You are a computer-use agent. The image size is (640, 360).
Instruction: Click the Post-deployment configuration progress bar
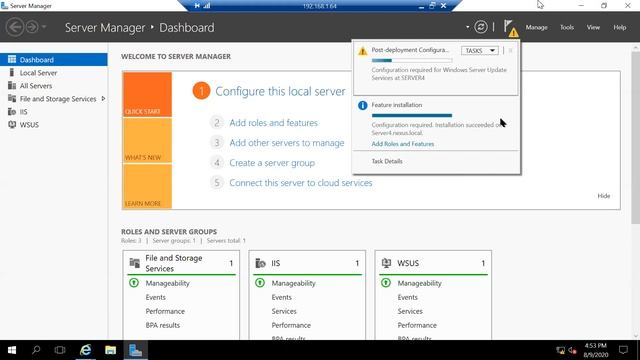click(412, 60)
